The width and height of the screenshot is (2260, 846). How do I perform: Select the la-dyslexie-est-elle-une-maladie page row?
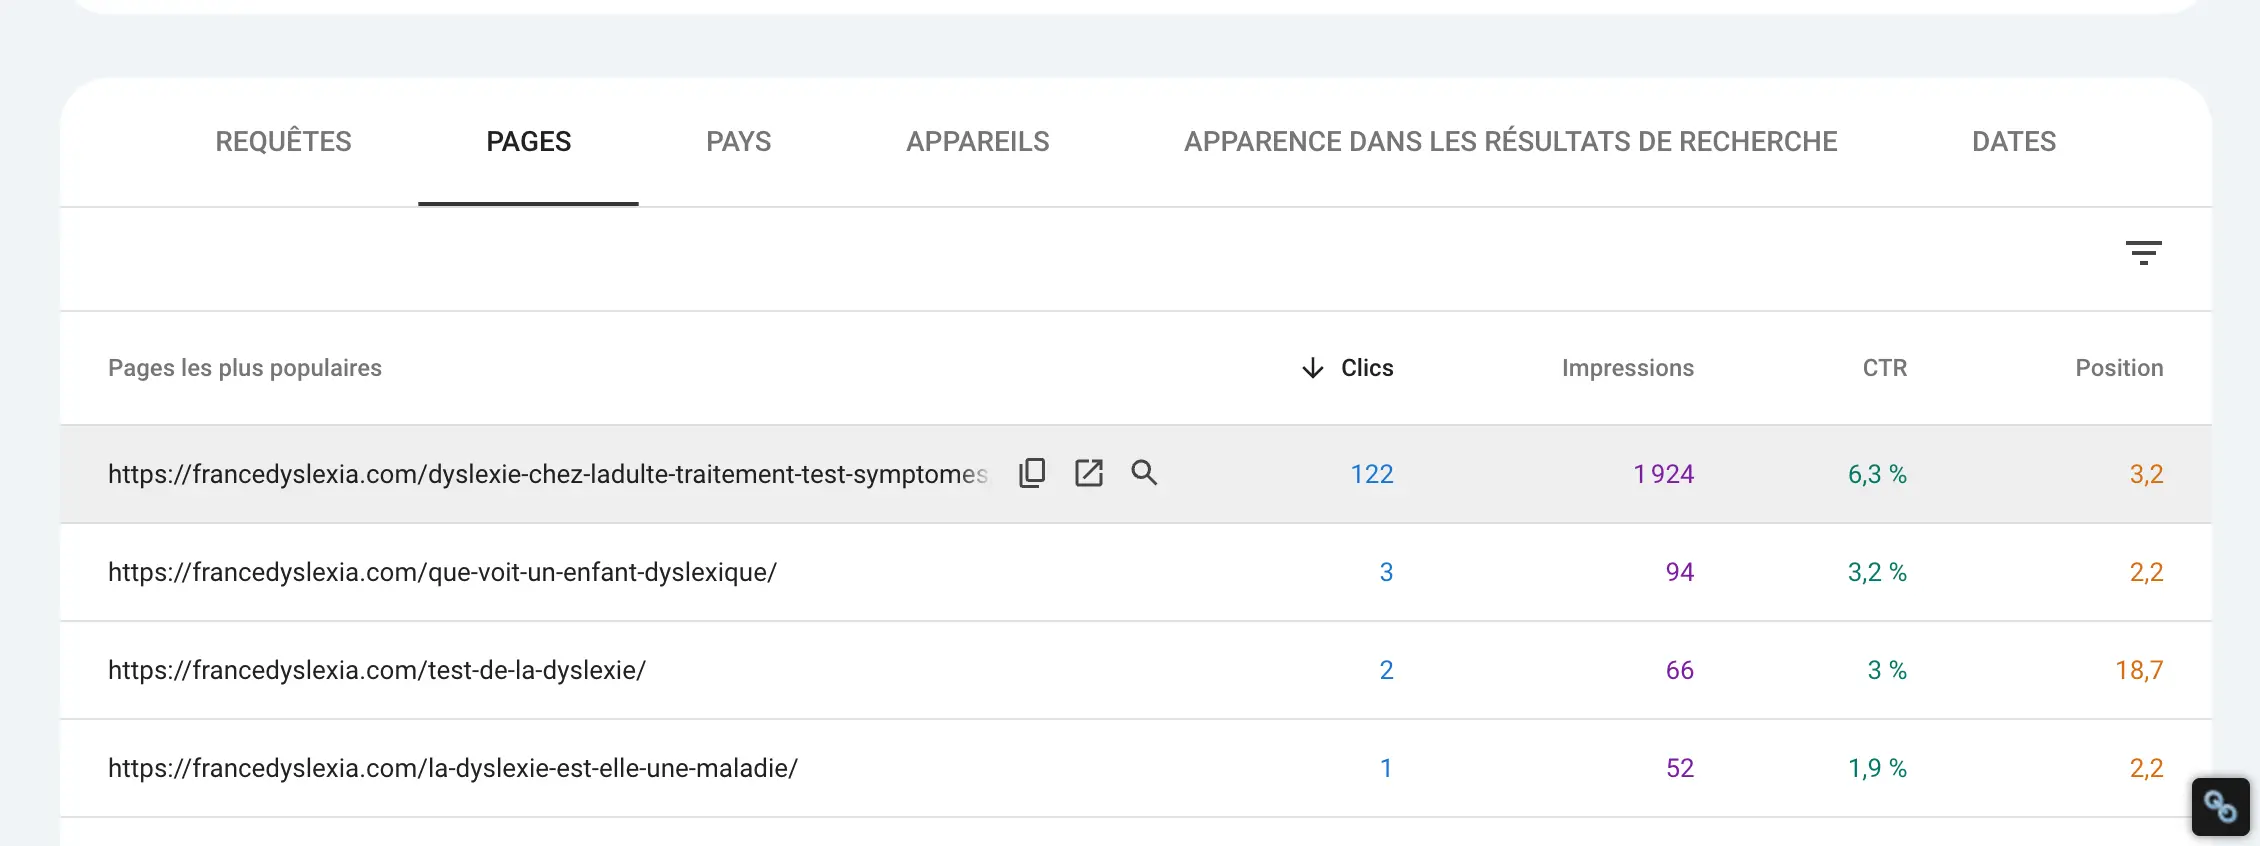tap(452, 768)
